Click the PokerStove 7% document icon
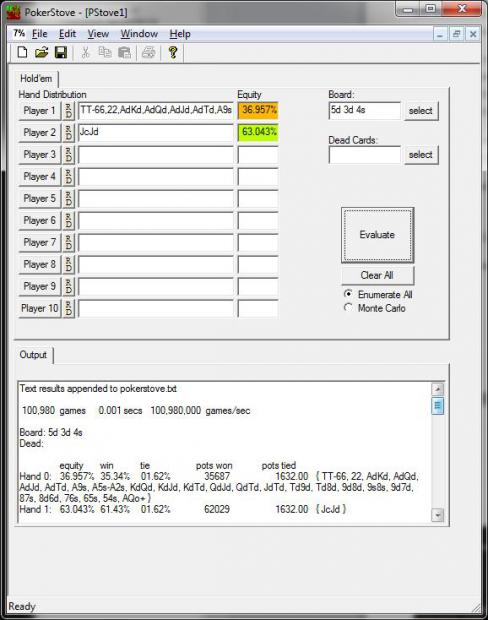The height and width of the screenshot is (620, 488). pos(19,33)
